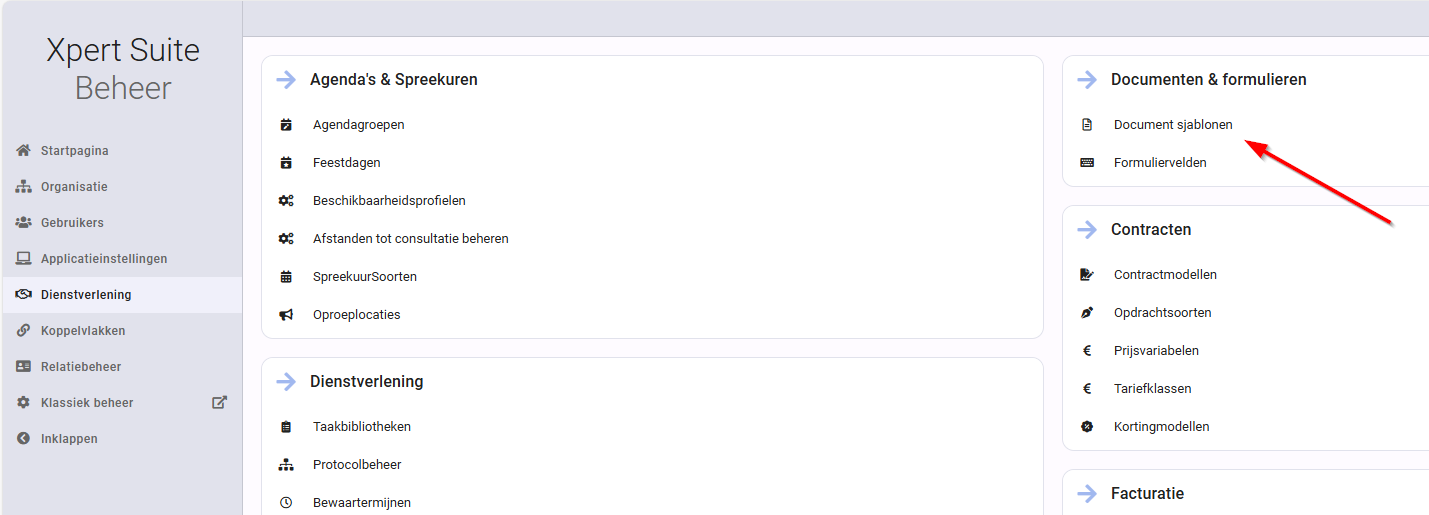Image resolution: width=1429 pixels, height=515 pixels.
Task: Open Relatiebeheer in the sidebar
Action: pyautogui.click(x=81, y=367)
